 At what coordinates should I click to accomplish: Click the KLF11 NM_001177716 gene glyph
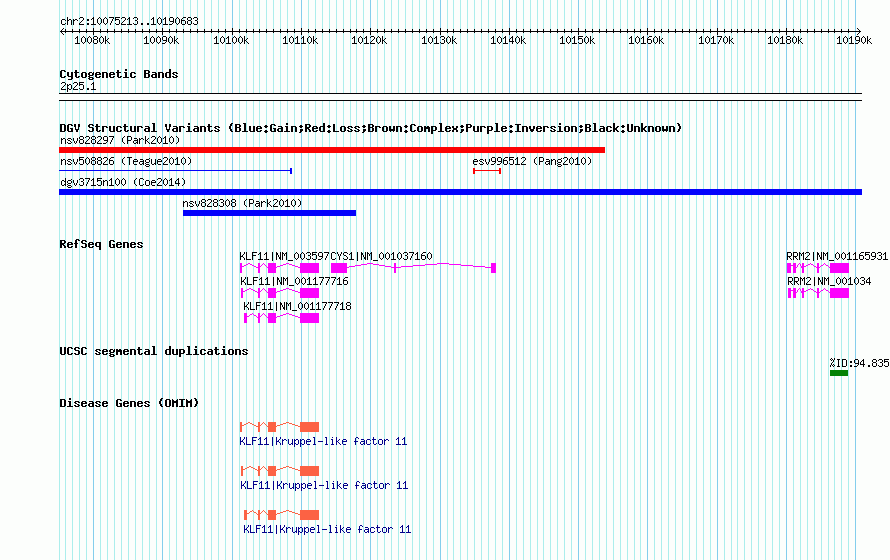click(280, 293)
